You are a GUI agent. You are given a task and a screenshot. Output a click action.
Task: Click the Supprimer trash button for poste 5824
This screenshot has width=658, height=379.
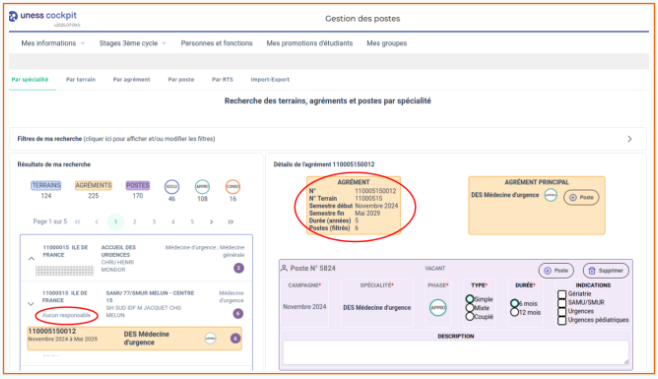606,271
